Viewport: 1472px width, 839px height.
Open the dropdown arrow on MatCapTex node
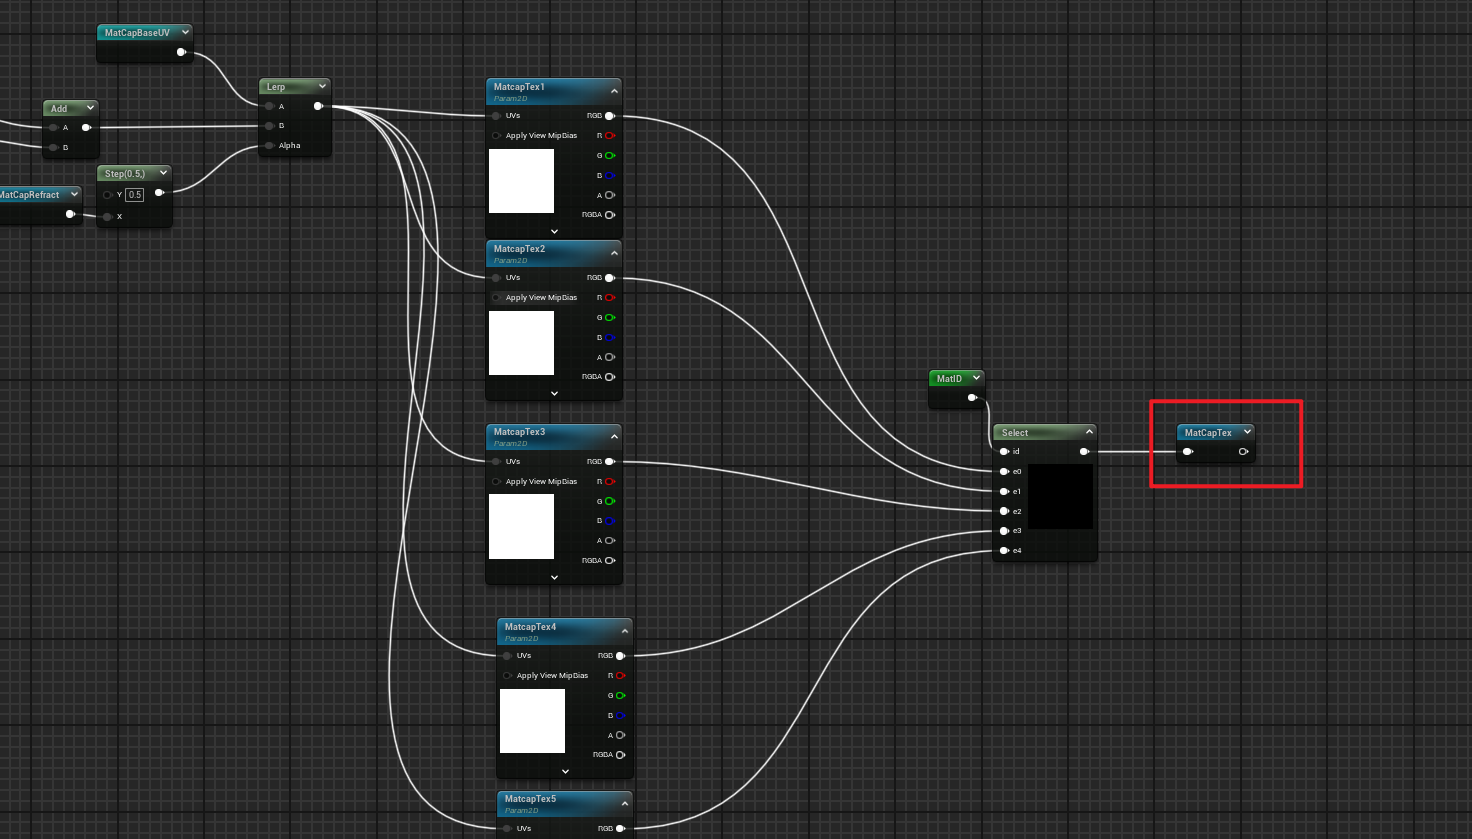point(1247,432)
